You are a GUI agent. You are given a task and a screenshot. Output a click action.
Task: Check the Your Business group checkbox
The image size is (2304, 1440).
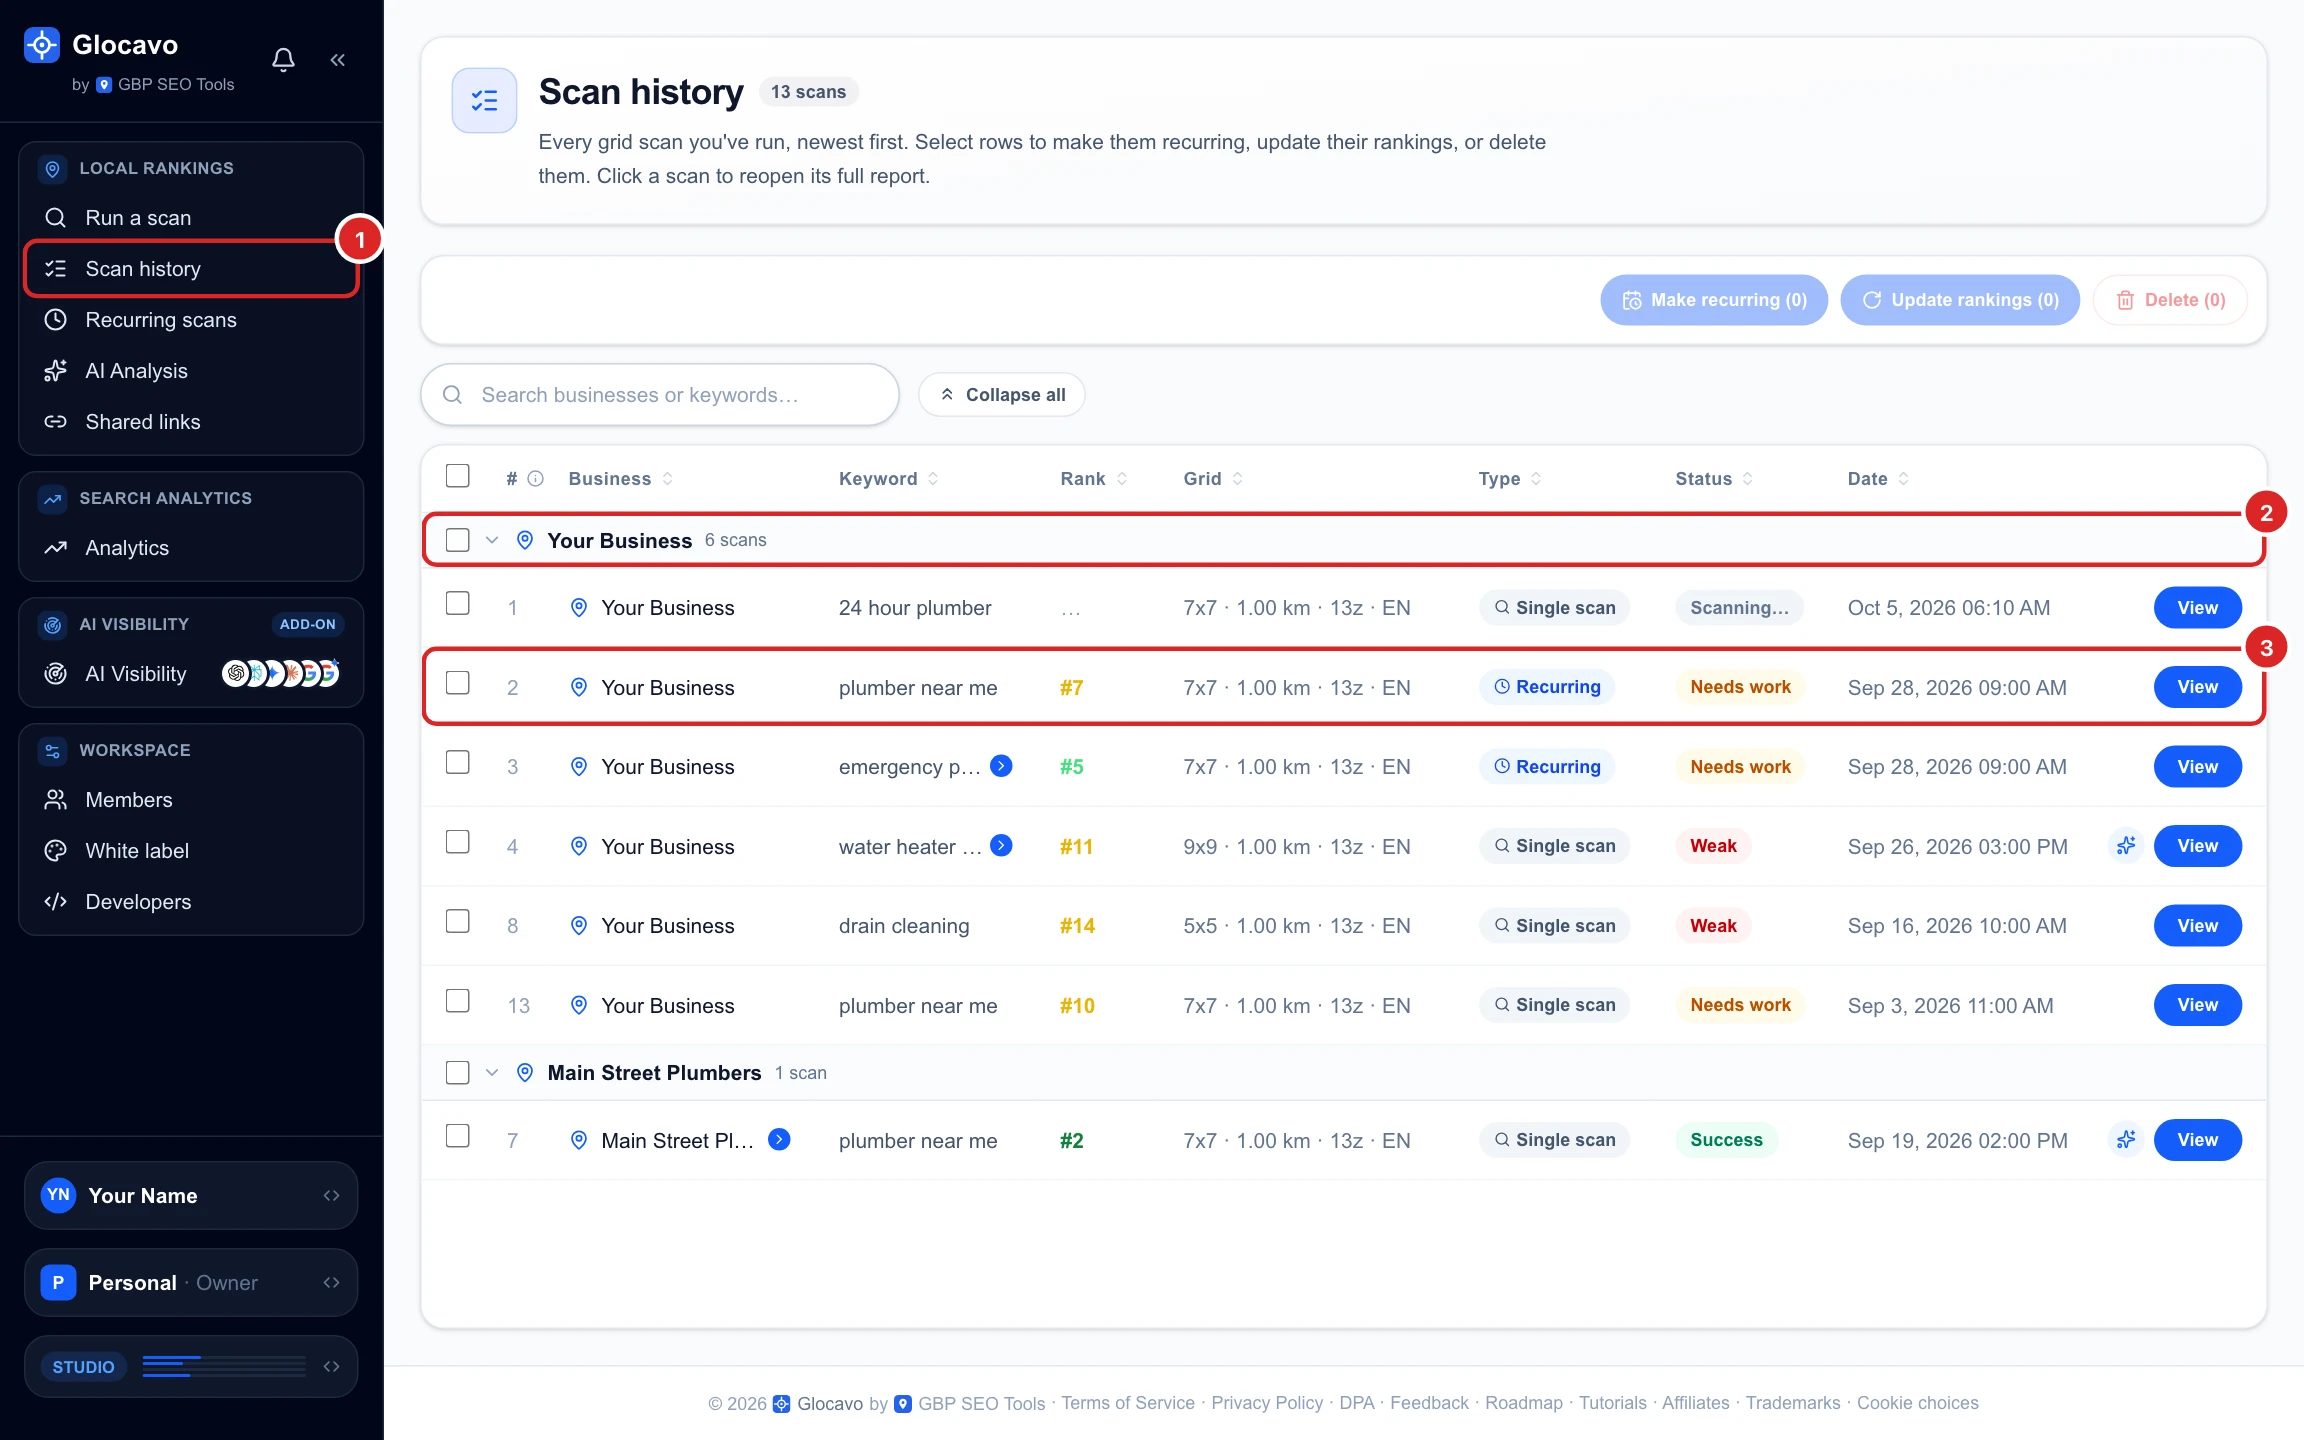458,540
